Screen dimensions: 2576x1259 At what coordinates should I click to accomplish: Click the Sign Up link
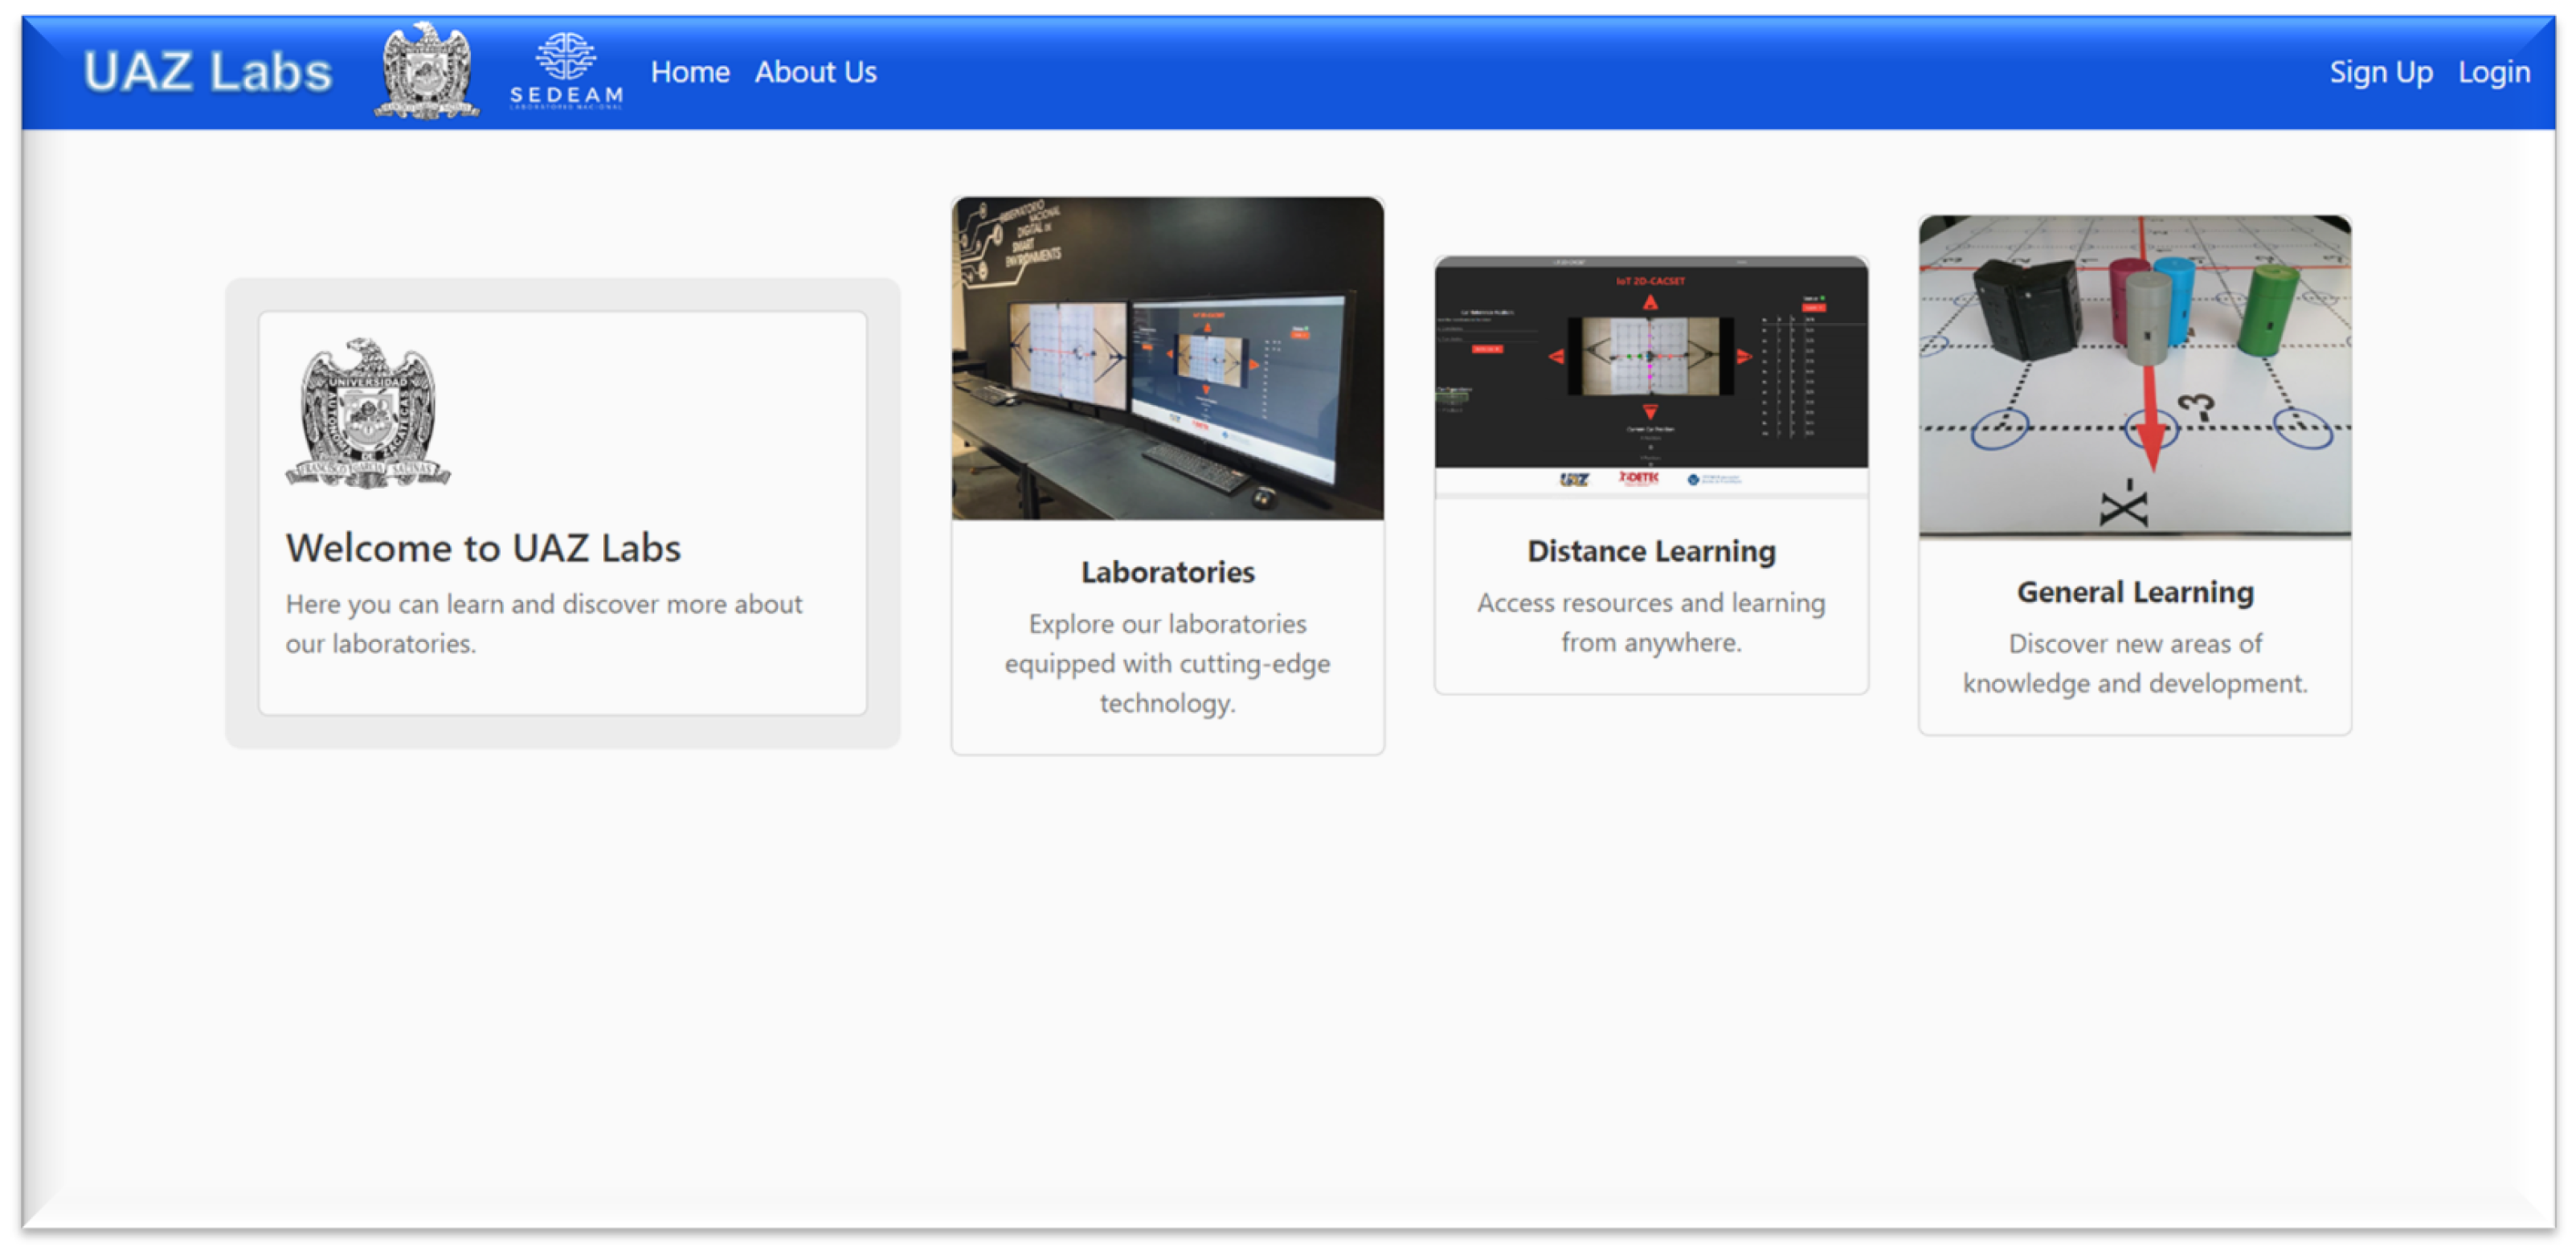[x=2380, y=72]
